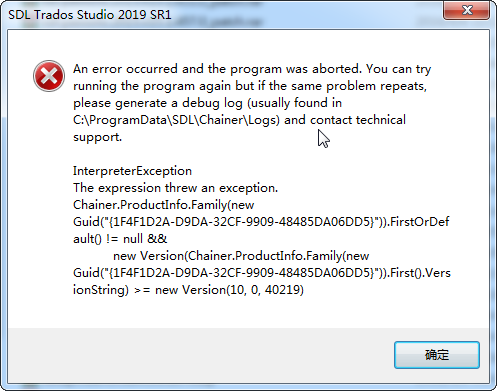Close the SDL Trados Studio error dialog
Image resolution: width=497 pixels, height=391 pixels.
pos(467,10)
